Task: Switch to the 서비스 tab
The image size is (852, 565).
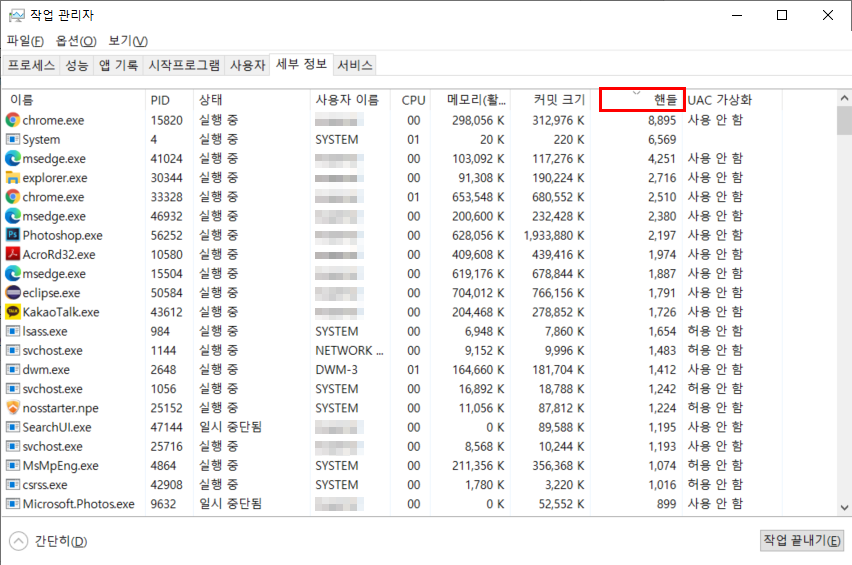Action: (355, 65)
